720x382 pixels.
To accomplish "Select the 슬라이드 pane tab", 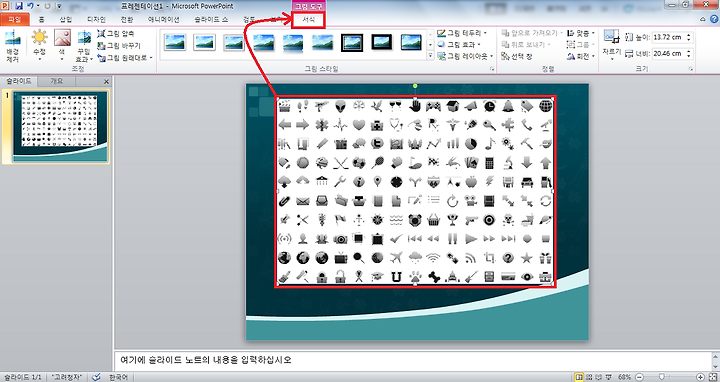I will click(18, 81).
